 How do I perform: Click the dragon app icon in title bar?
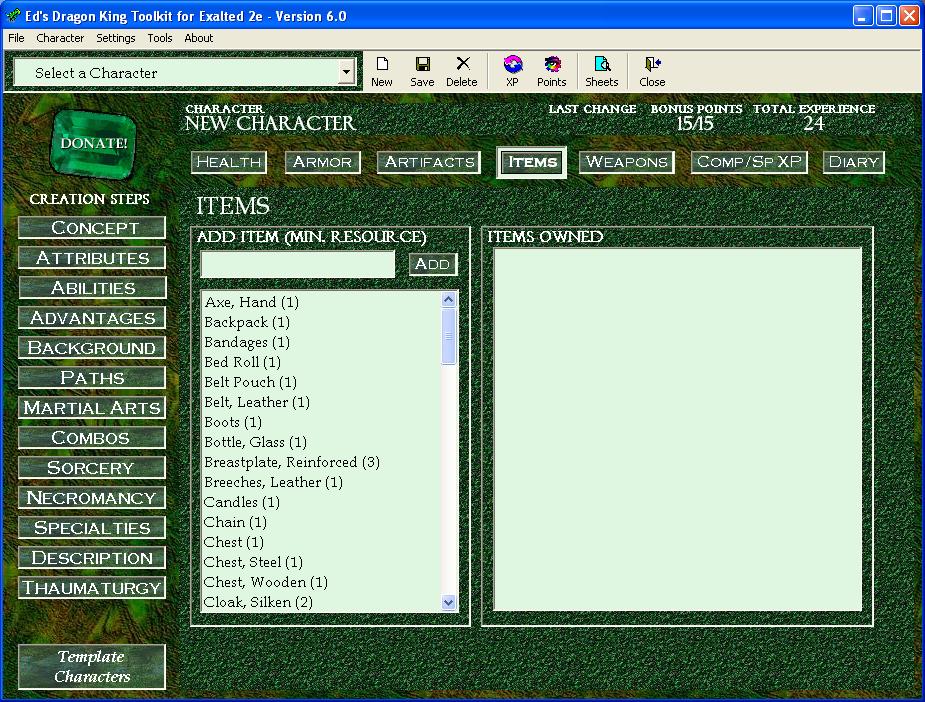(13, 15)
